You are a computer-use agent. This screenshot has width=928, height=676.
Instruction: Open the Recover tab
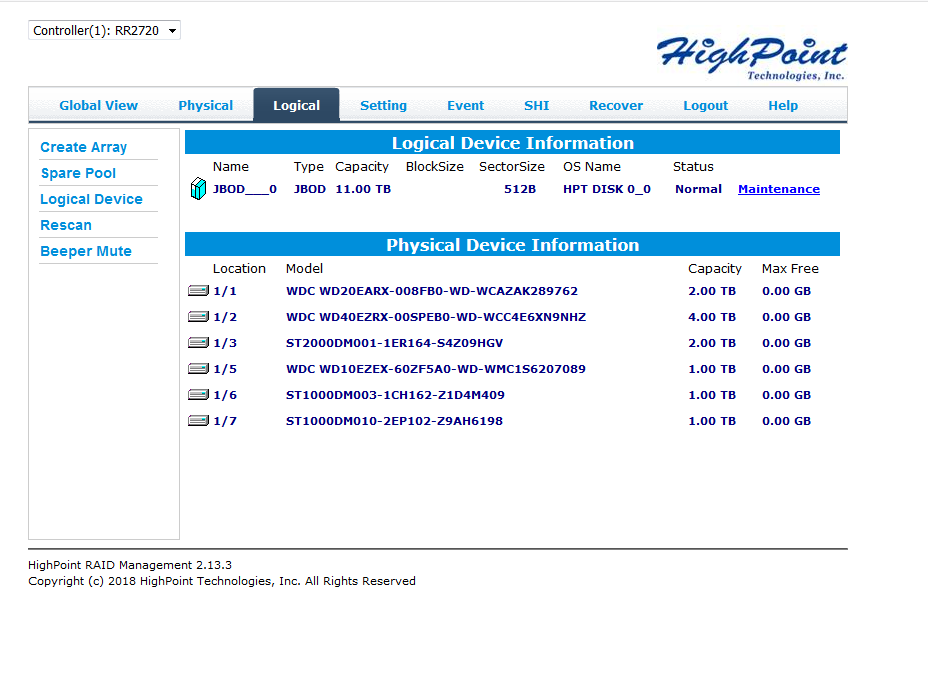pos(616,105)
